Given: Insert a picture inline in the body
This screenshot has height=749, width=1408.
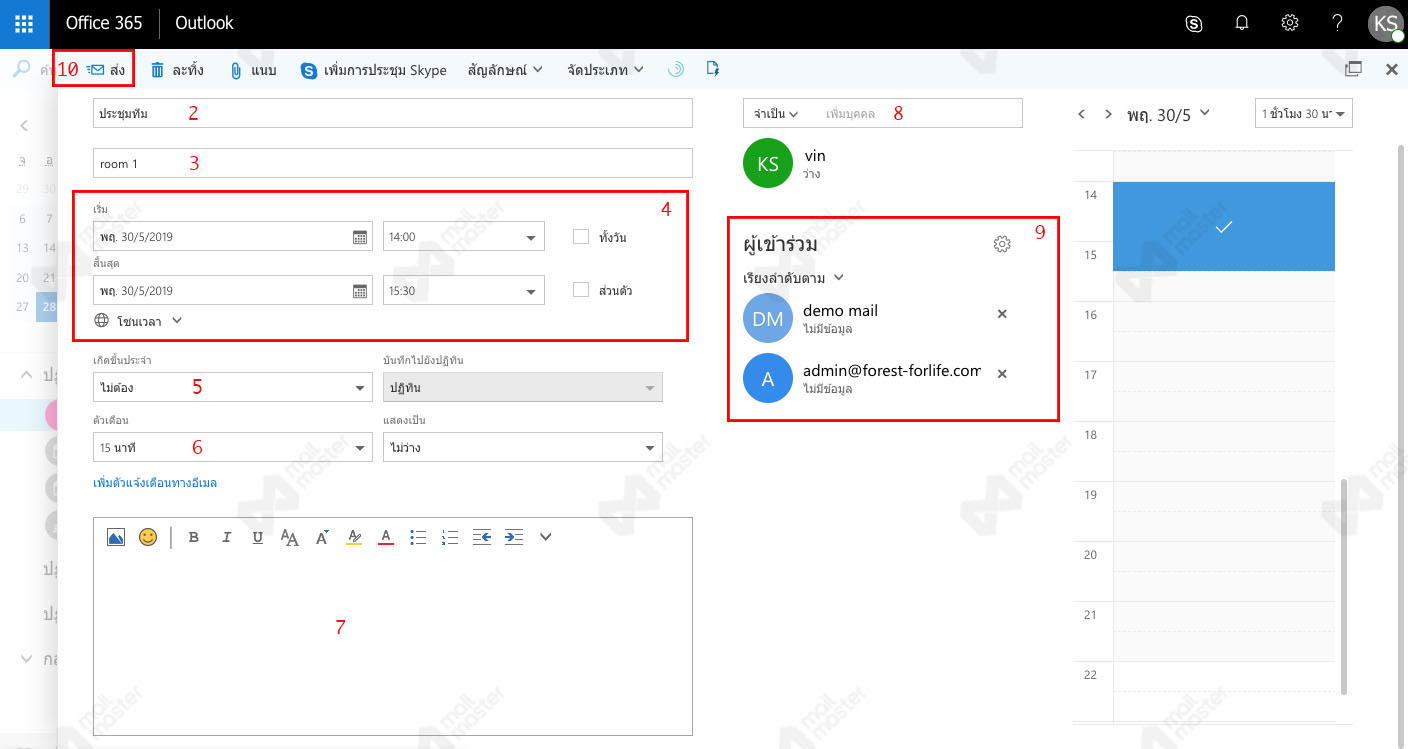Looking at the screenshot, I should [x=116, y=537].
